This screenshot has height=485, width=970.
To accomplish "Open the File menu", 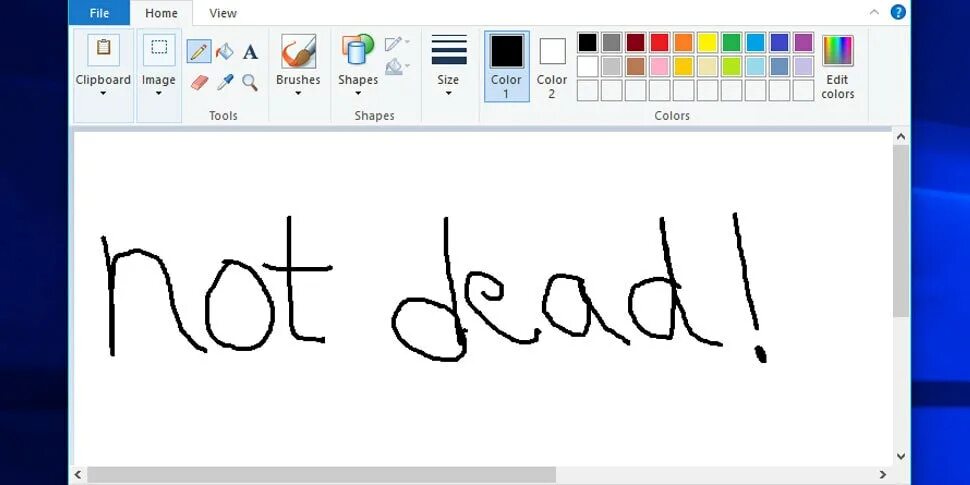I will tap(99, 13).
